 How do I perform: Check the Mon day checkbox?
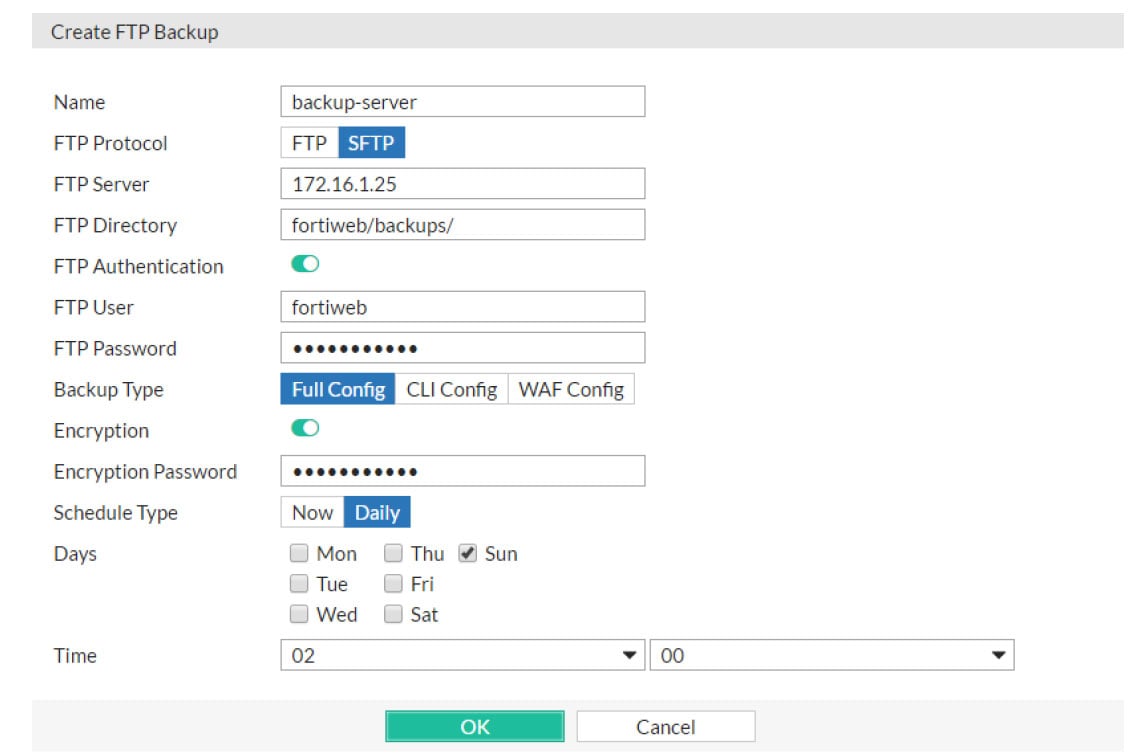coord(299,552)
